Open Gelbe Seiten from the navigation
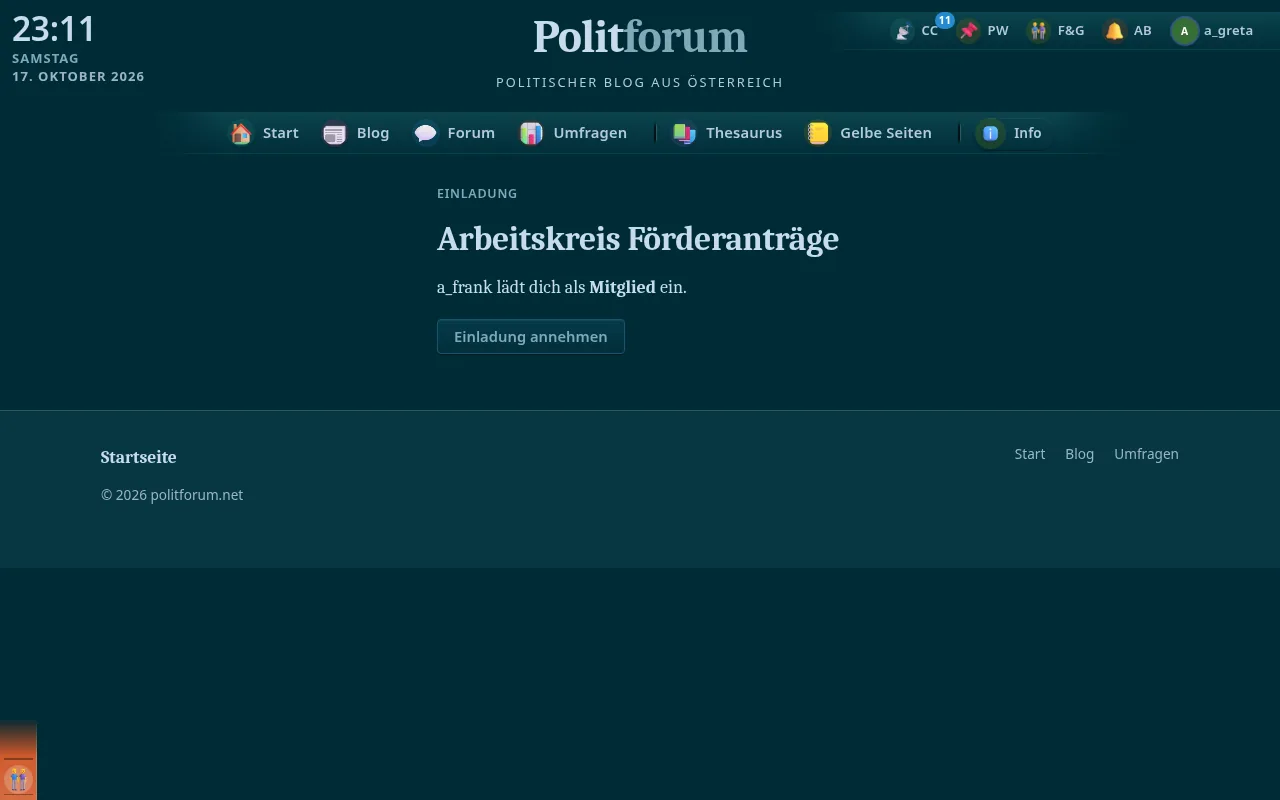 click(886, 133)
